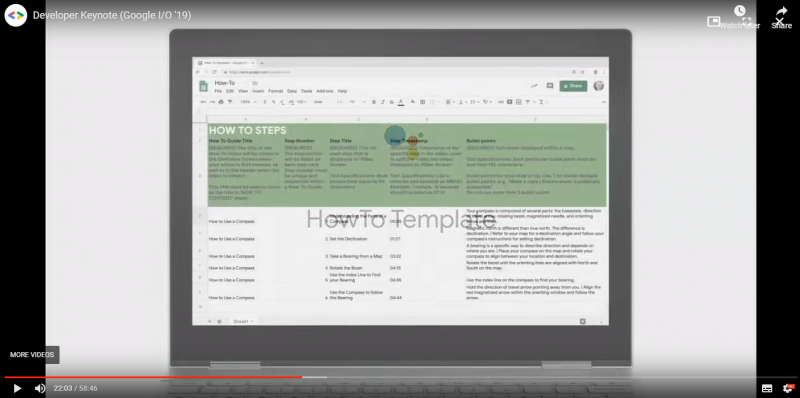Select the 03:22 timestamp cell
Screen dimensions: 800x398
395,256
